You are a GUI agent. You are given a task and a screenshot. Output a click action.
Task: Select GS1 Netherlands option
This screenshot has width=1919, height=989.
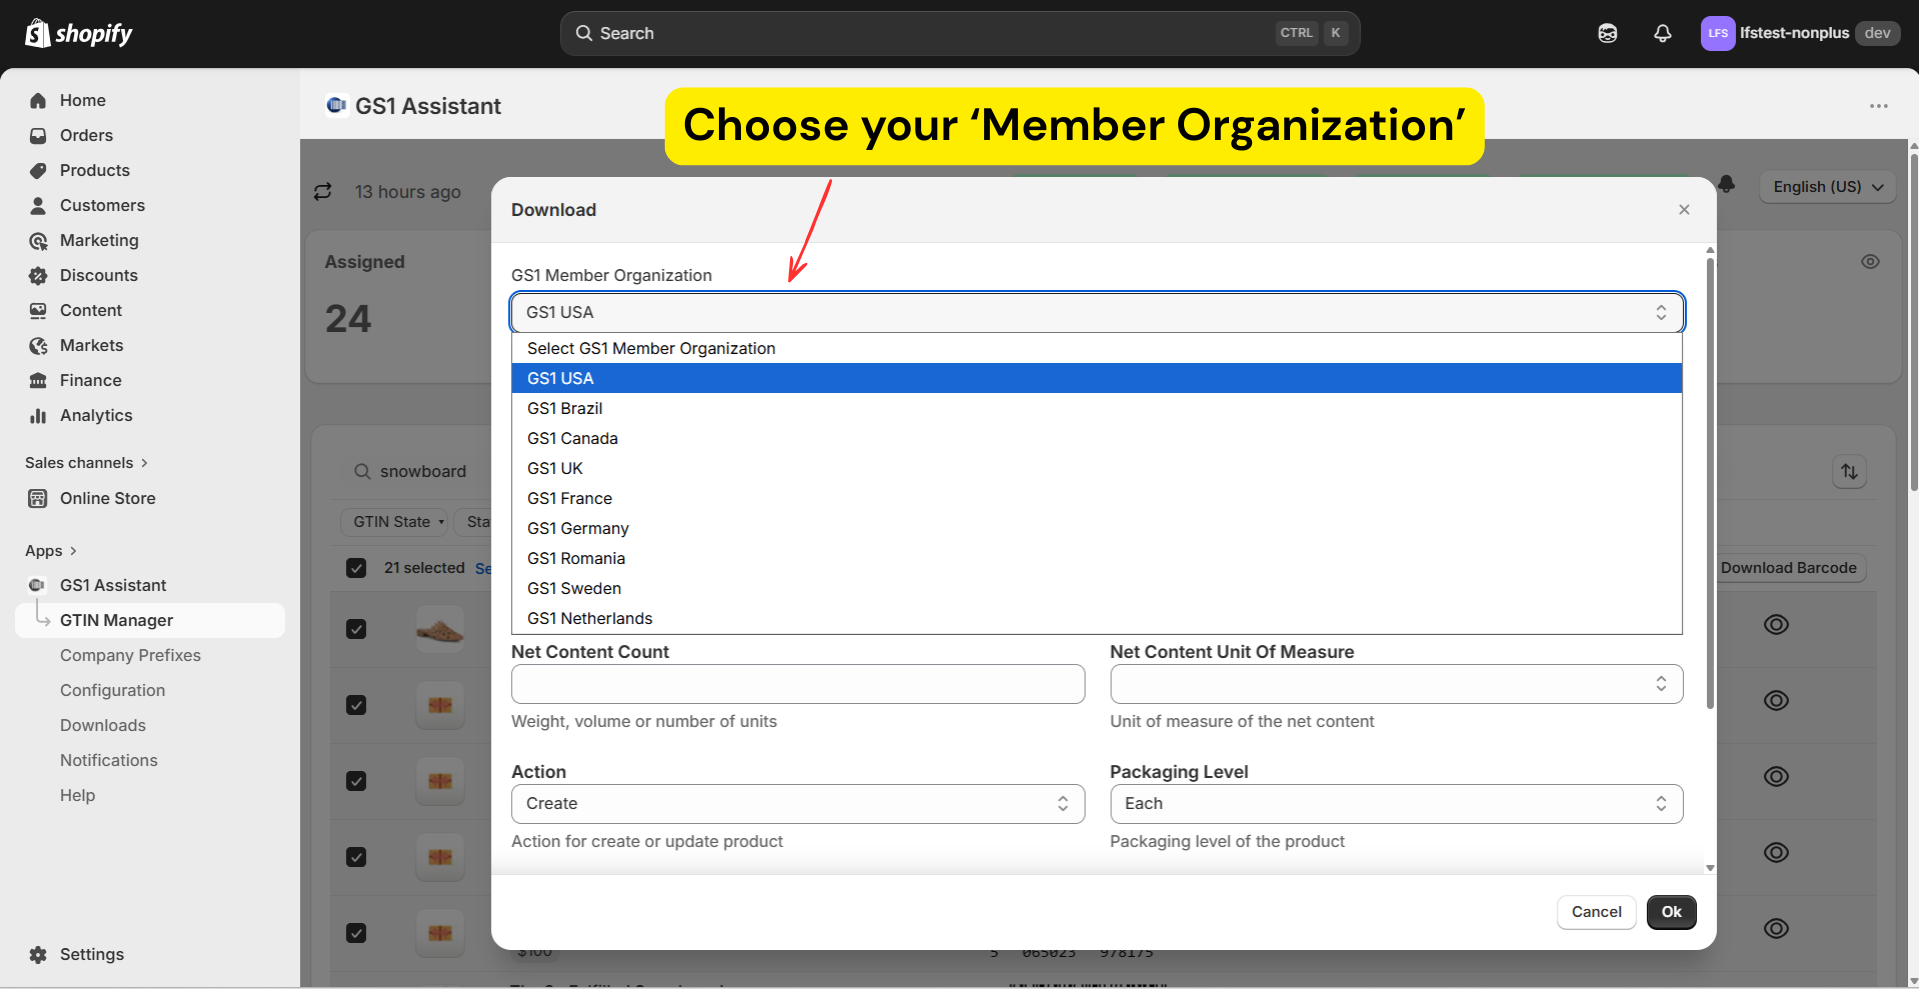(1097, 618)
